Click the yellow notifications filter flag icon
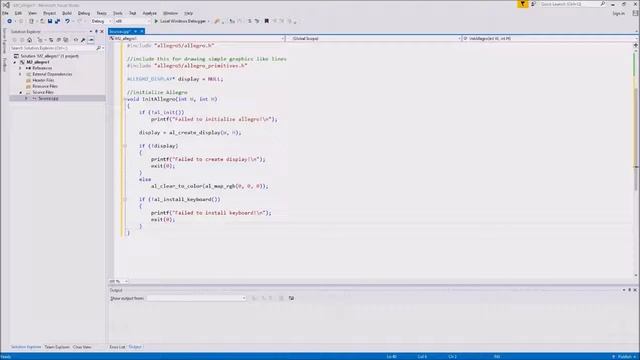 (522, 4)
